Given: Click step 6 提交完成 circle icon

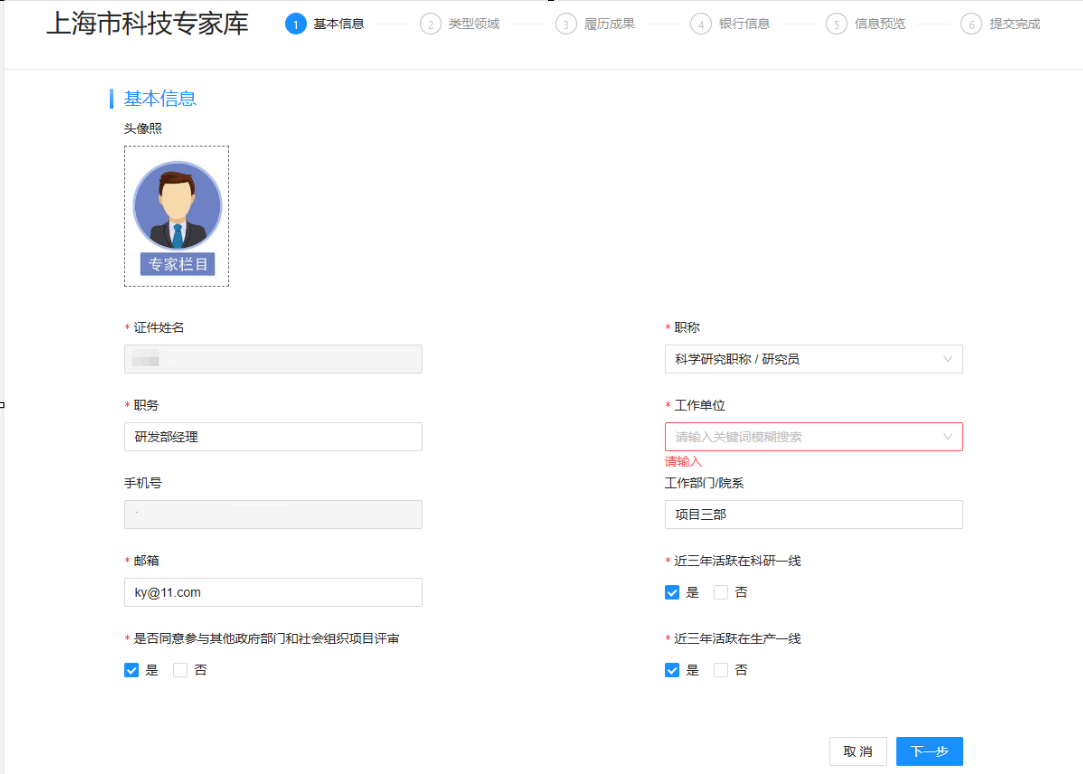Looking at the screenshot, I should coord(971,24).
